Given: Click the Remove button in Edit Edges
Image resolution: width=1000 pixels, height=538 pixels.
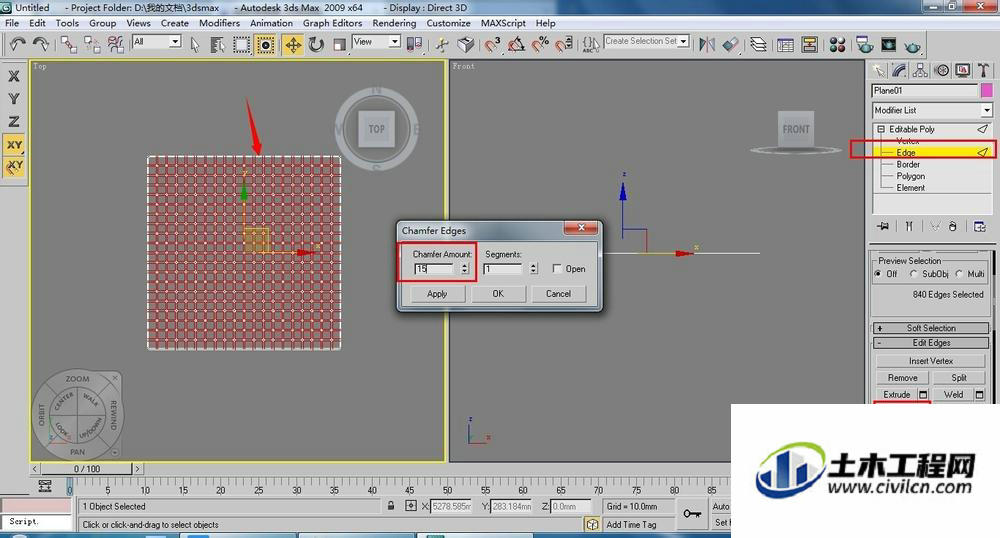Looking at the screenshot, I should (x=902, y=377).
